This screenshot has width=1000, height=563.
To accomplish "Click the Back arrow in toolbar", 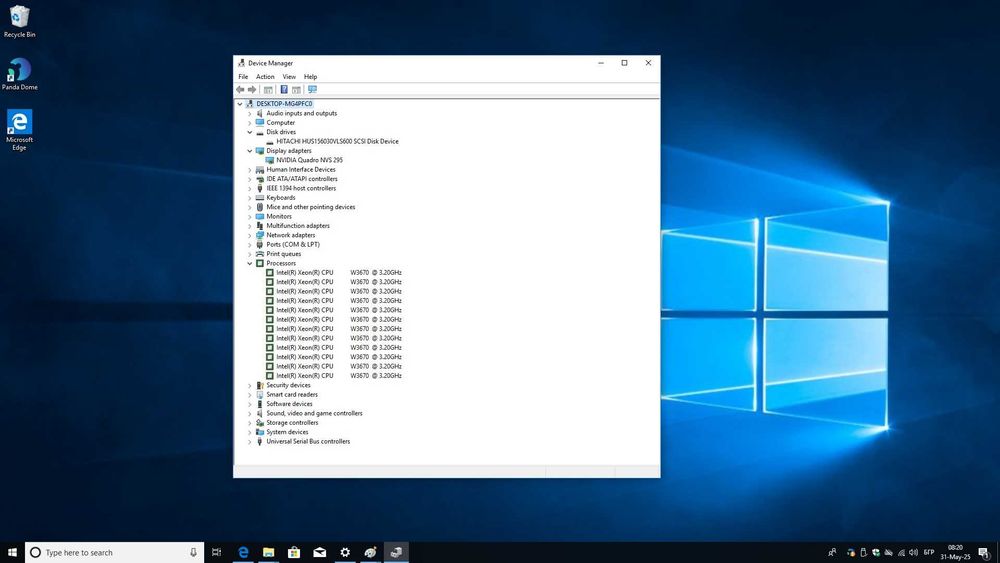I will pyautogui.click(x=240, y=89).
